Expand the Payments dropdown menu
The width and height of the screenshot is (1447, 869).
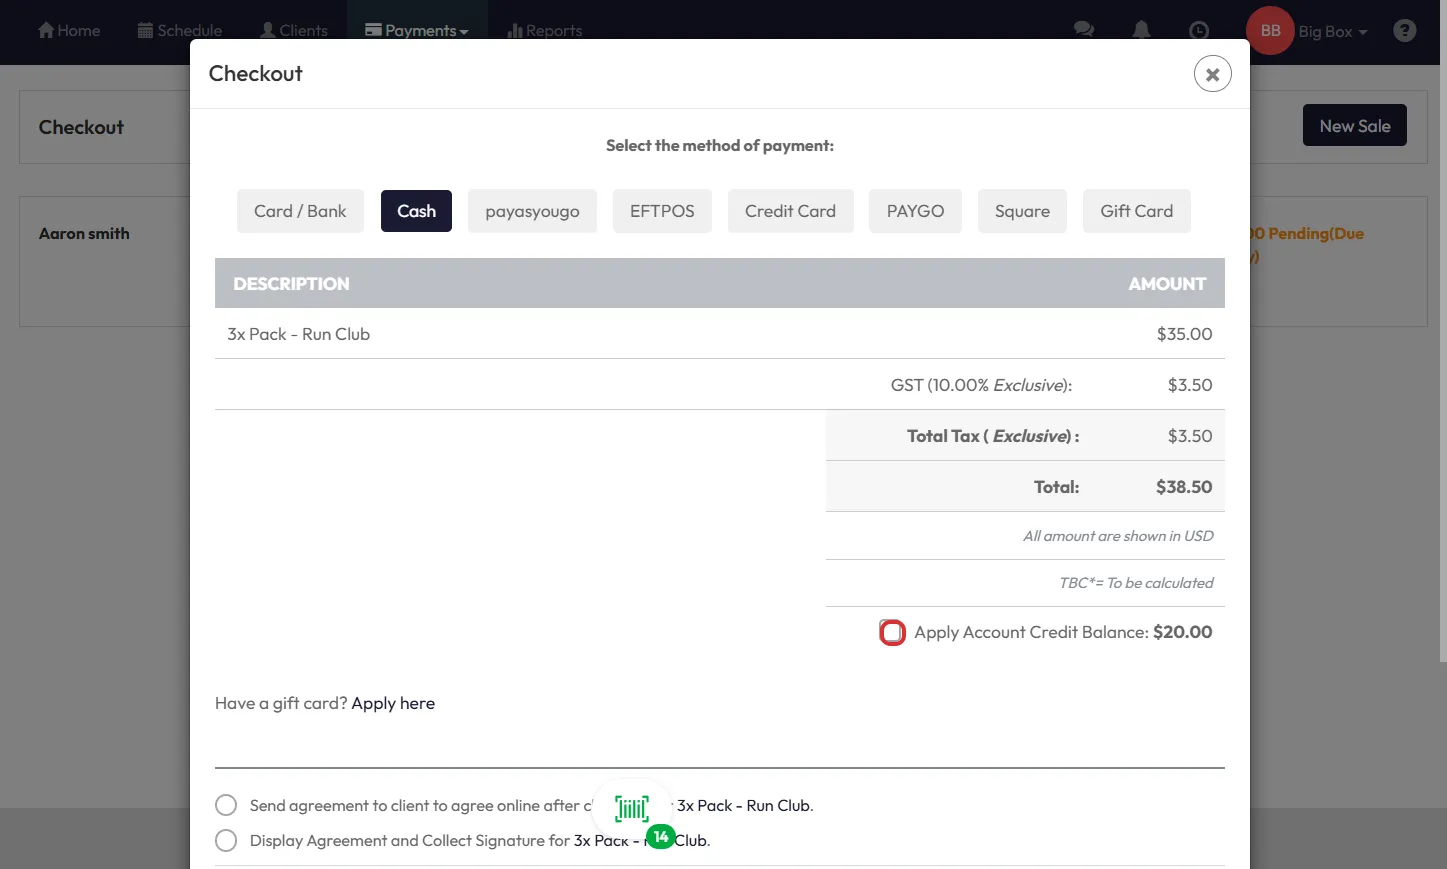417,30
